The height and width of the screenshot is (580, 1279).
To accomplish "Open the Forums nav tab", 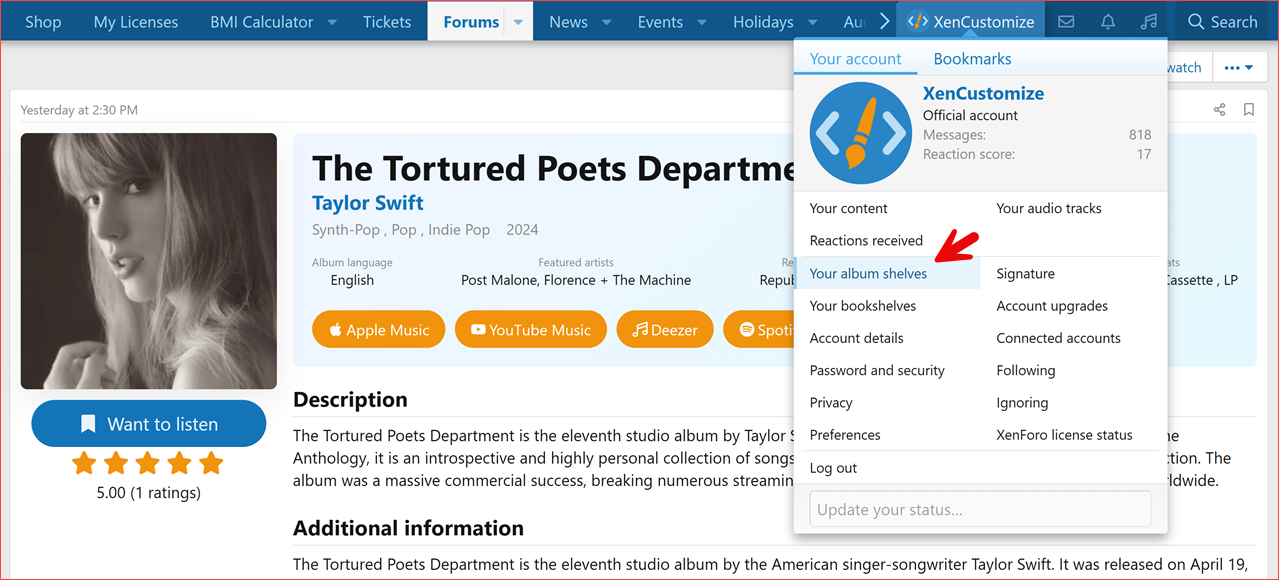I will click(x=471, y=22).
